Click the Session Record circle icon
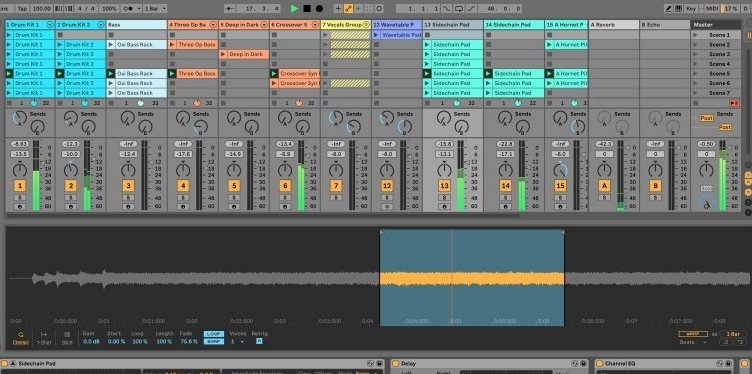Viewport: 752px width, 374px height. coord(379,9)
